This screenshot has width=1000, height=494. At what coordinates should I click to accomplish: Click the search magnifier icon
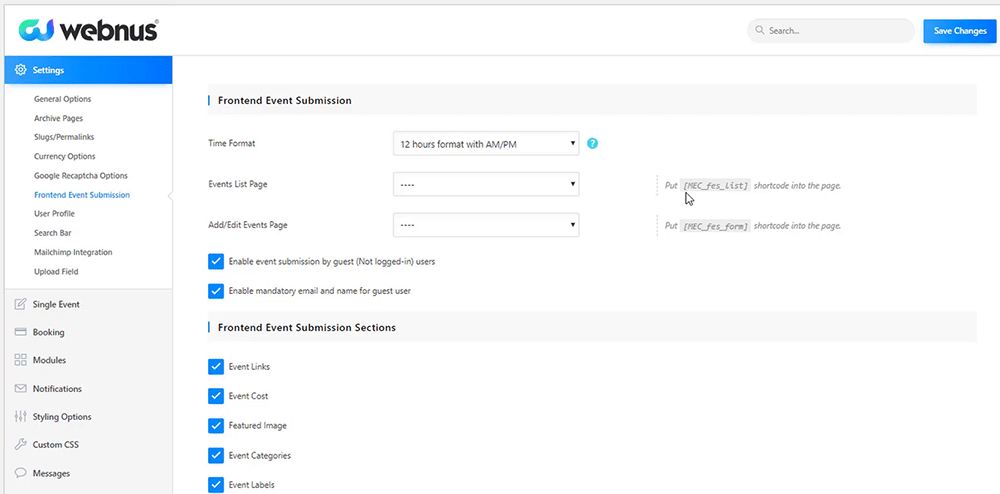(x=760, y=30)
